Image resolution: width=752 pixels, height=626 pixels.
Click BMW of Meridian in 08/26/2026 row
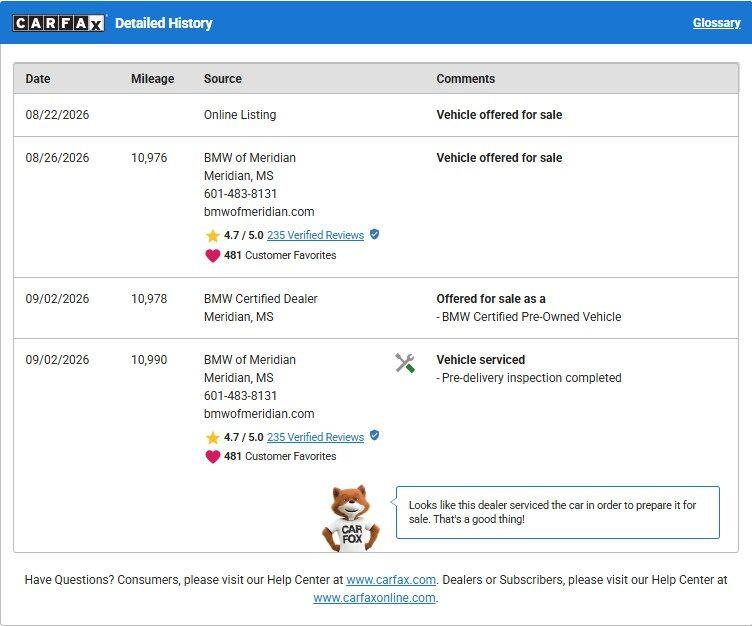(x=249, y=158)
